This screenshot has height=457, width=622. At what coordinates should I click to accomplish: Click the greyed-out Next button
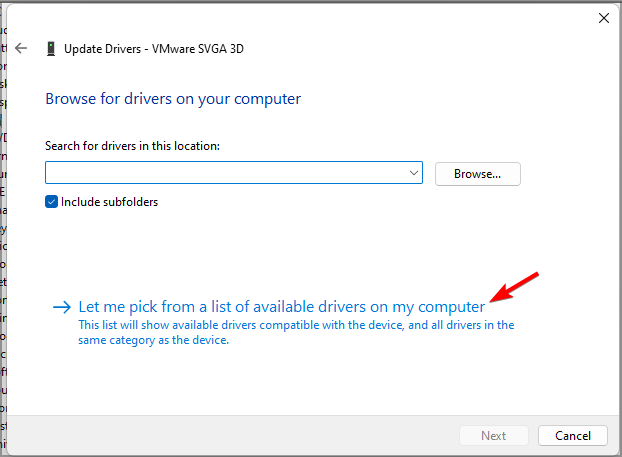click(494, 436)
